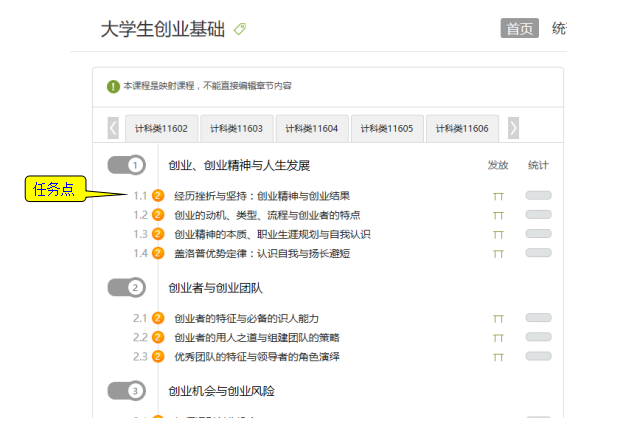Go to the 首页 page
635x433 pixels.
click(519, 28)
